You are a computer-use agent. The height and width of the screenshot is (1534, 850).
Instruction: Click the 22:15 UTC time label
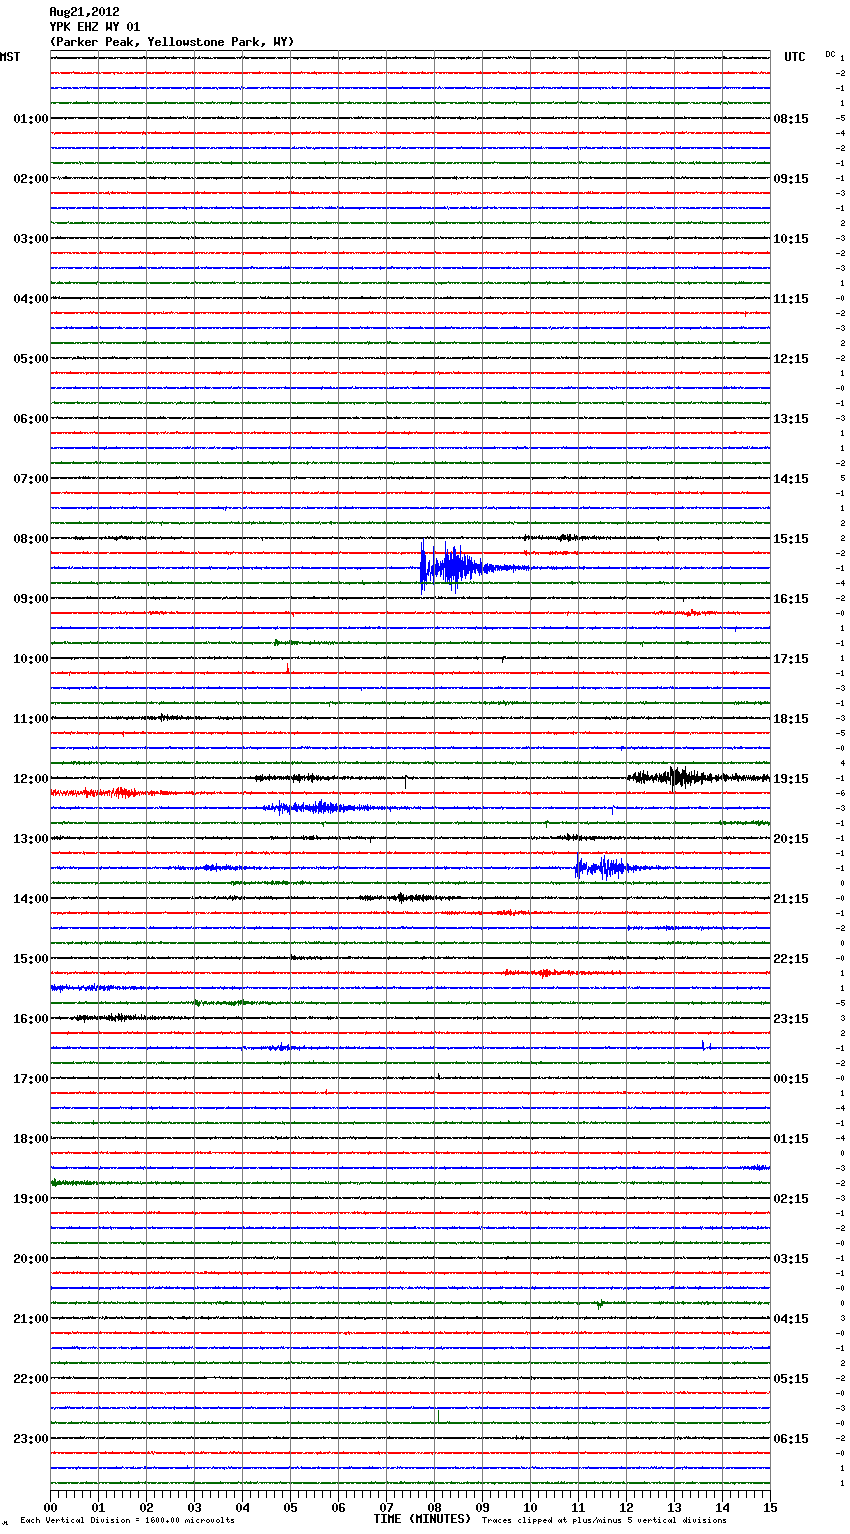tap(791, 959)
